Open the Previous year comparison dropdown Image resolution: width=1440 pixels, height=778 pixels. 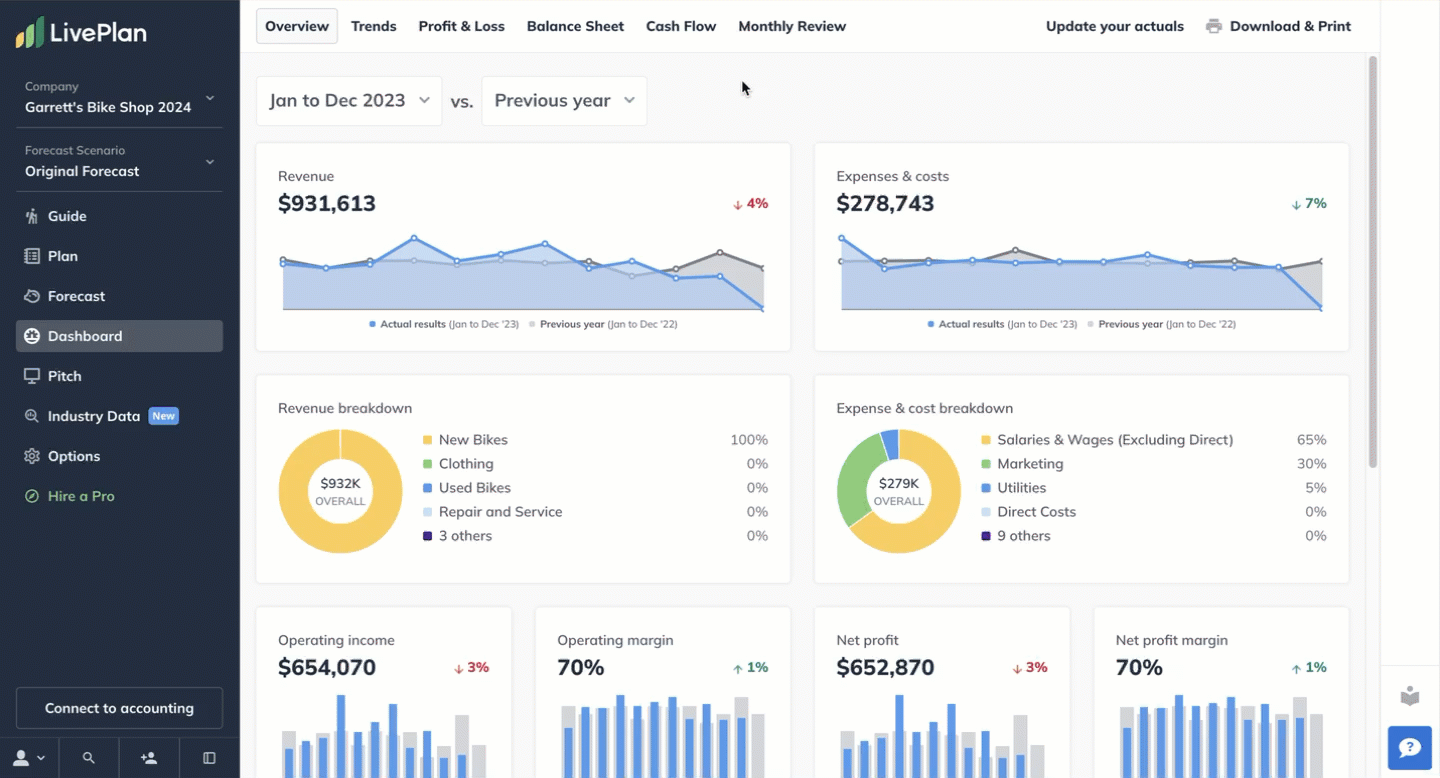pos(564,101)
